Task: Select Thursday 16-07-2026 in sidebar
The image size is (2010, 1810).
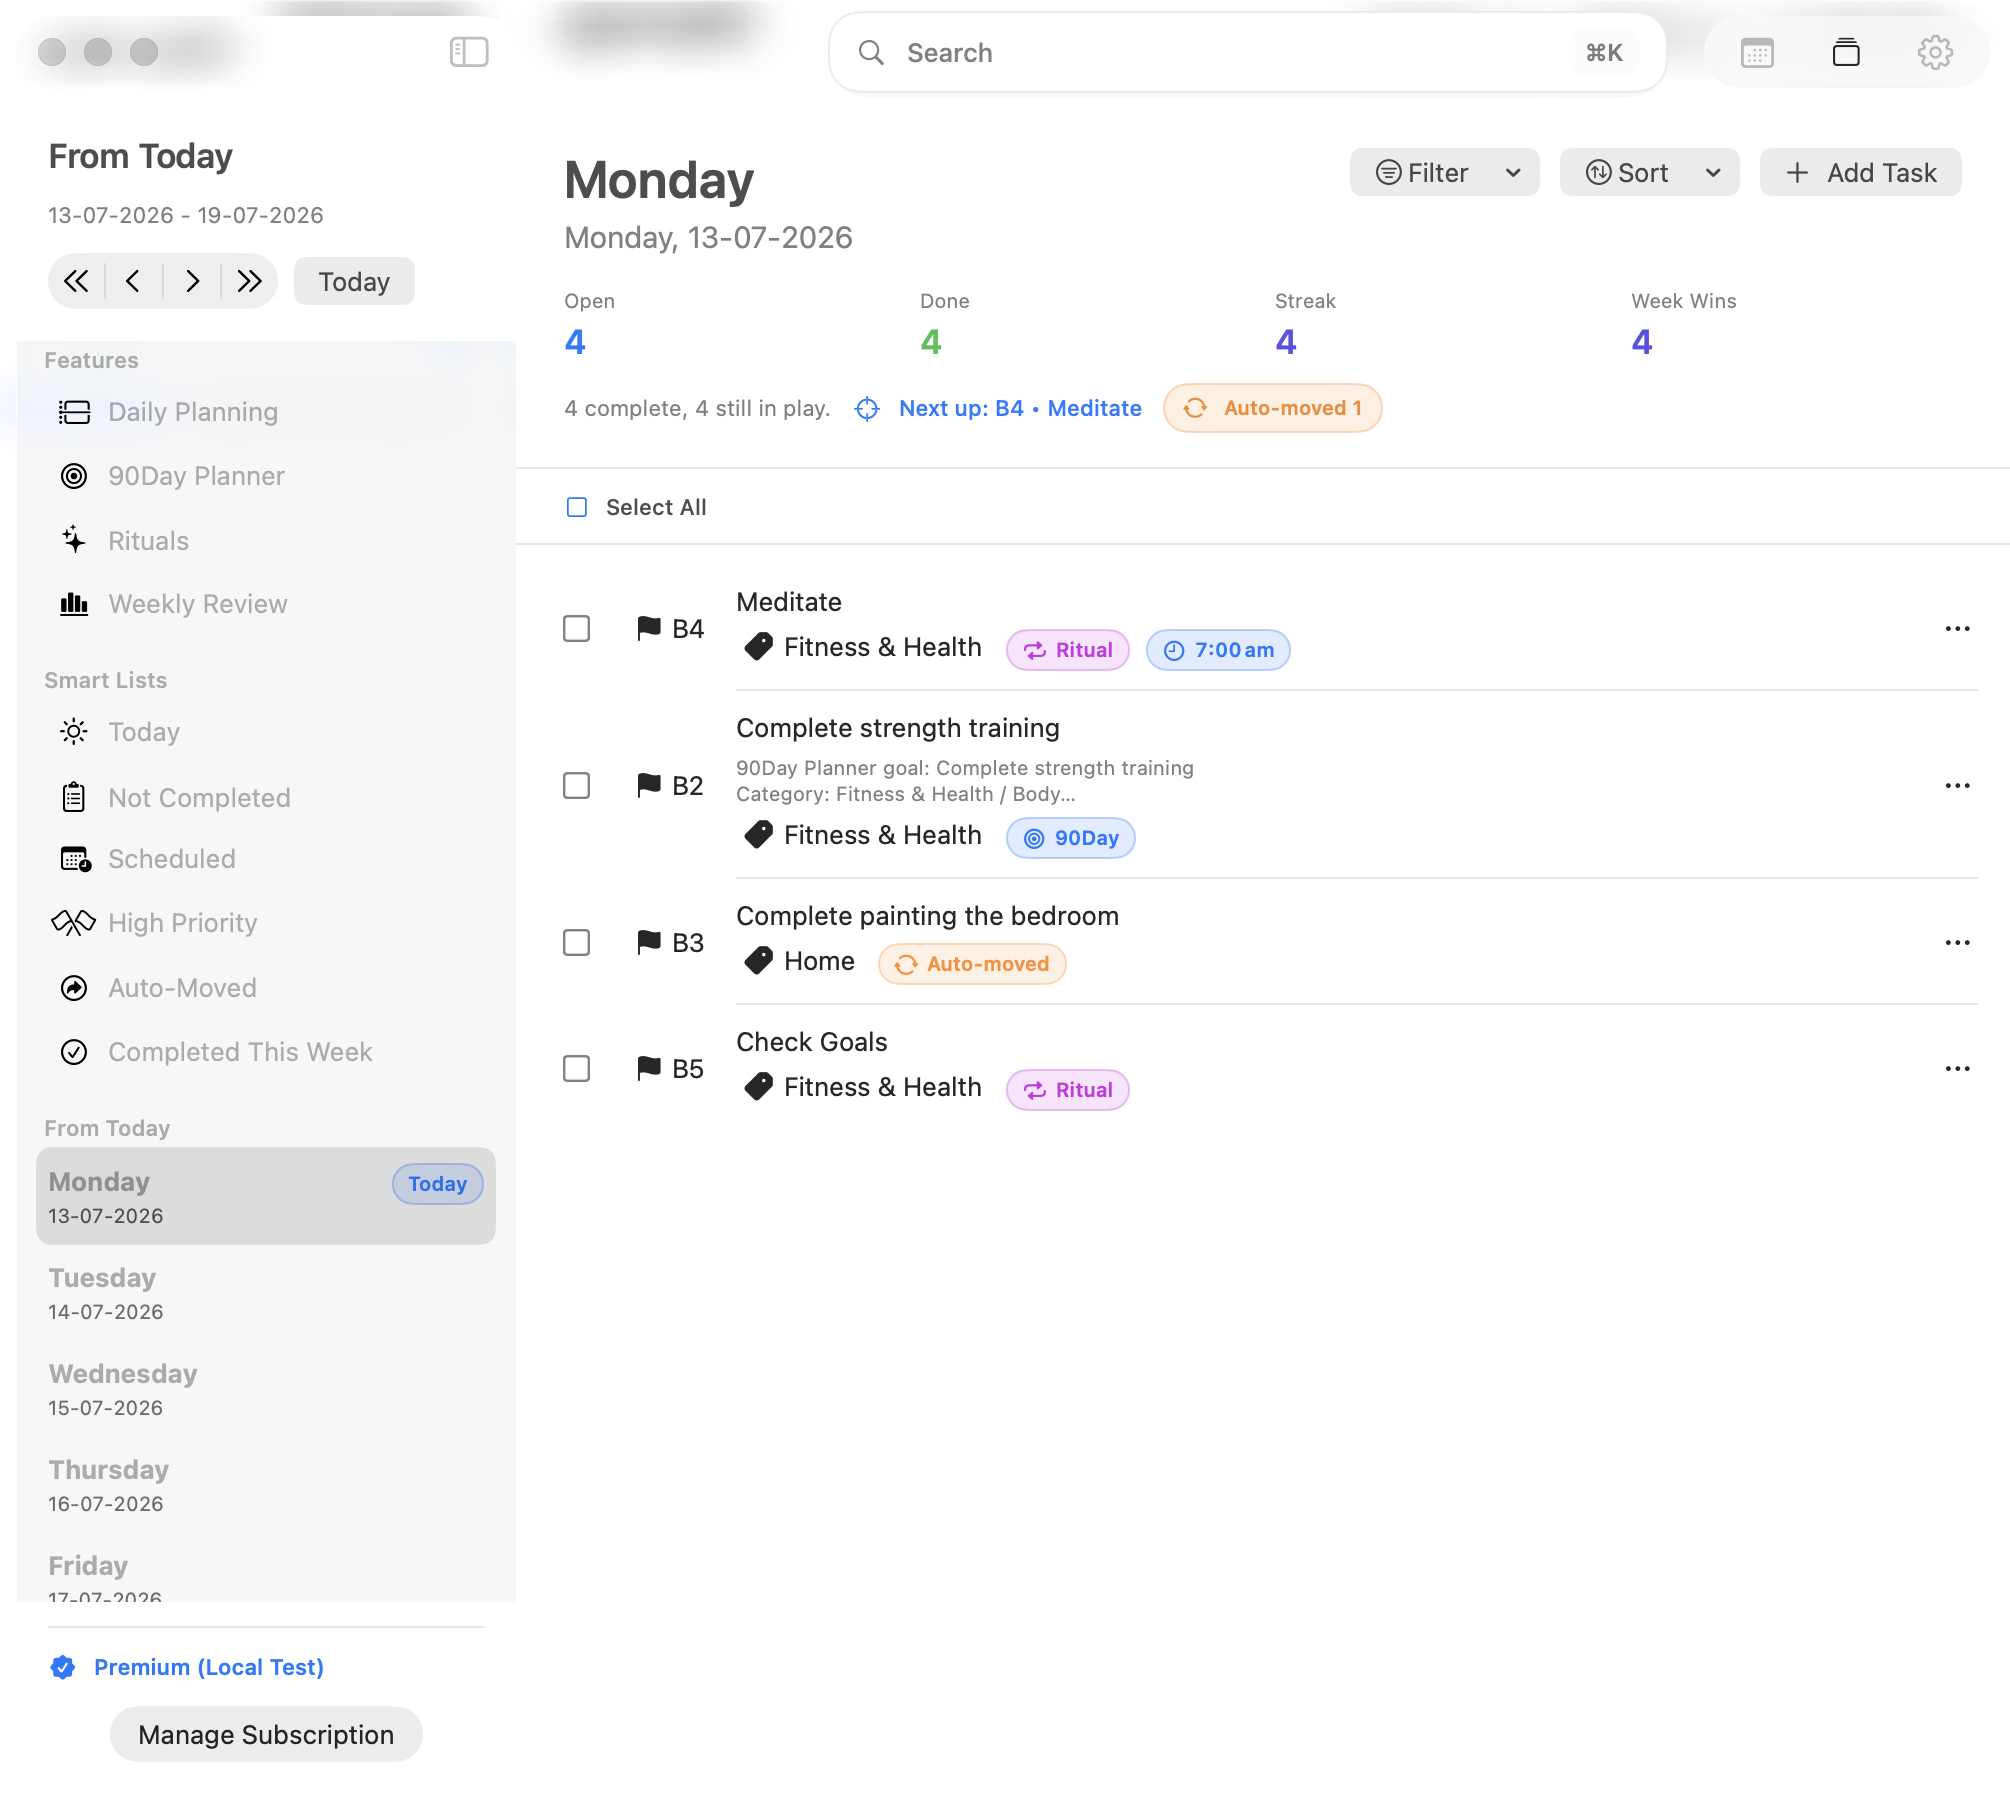Action: tap(266, 1485)
